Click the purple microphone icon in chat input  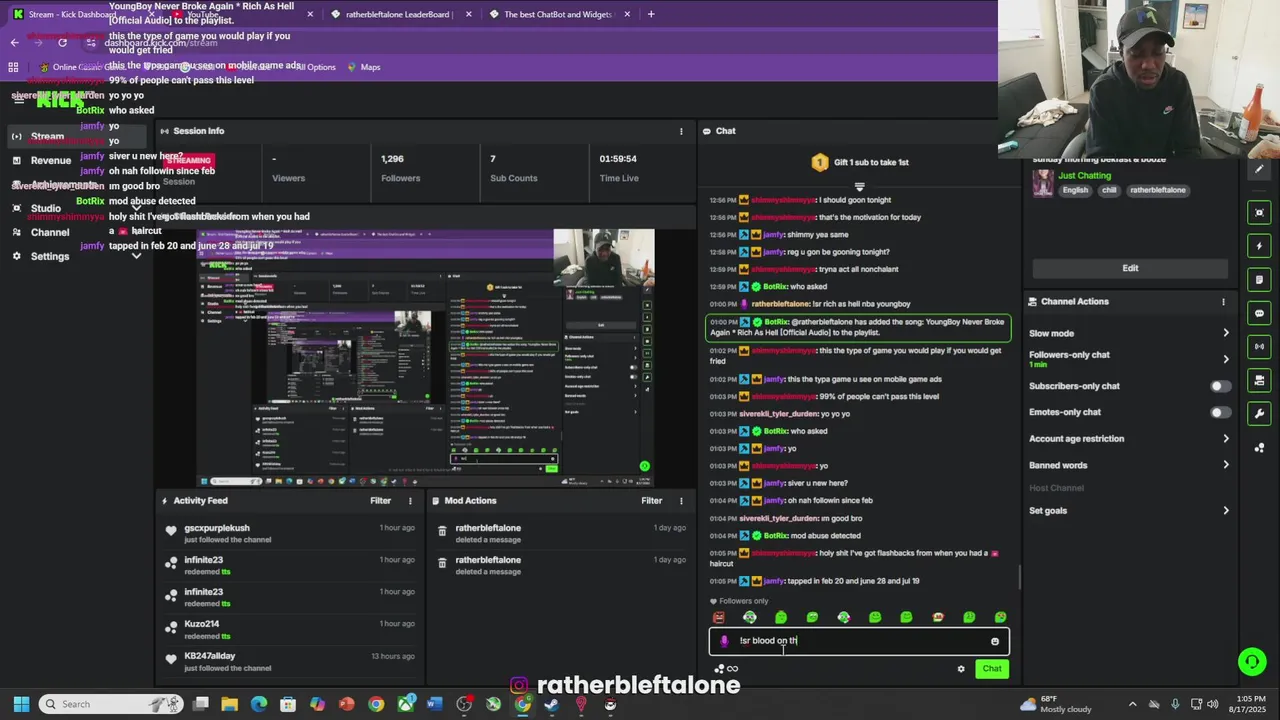coord(724,641)
